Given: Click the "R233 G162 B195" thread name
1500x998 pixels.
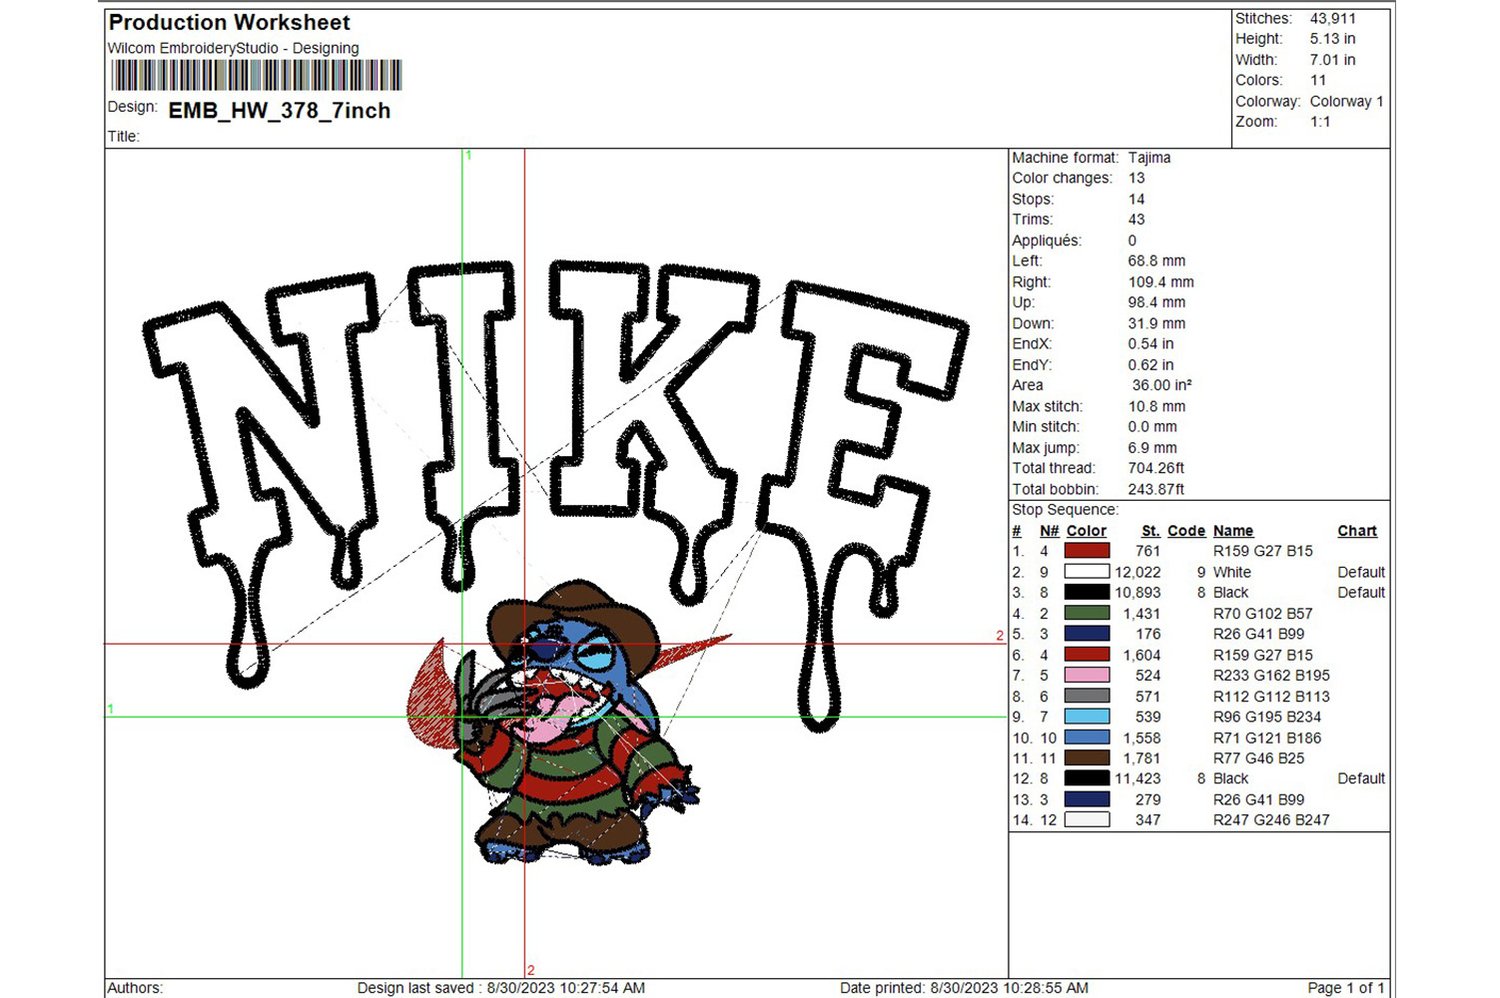Looking at the screenshot, I should coord(1271,675).
